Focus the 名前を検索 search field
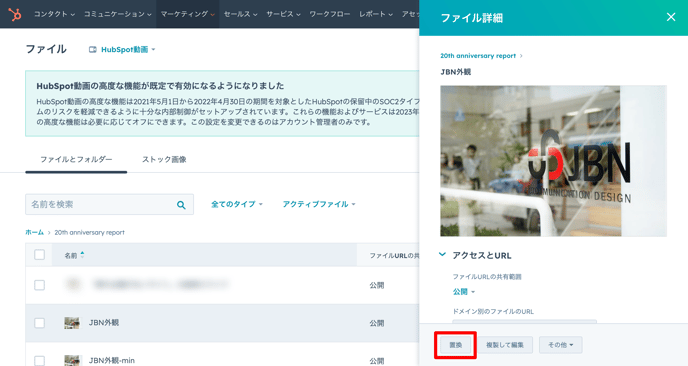 109,205
